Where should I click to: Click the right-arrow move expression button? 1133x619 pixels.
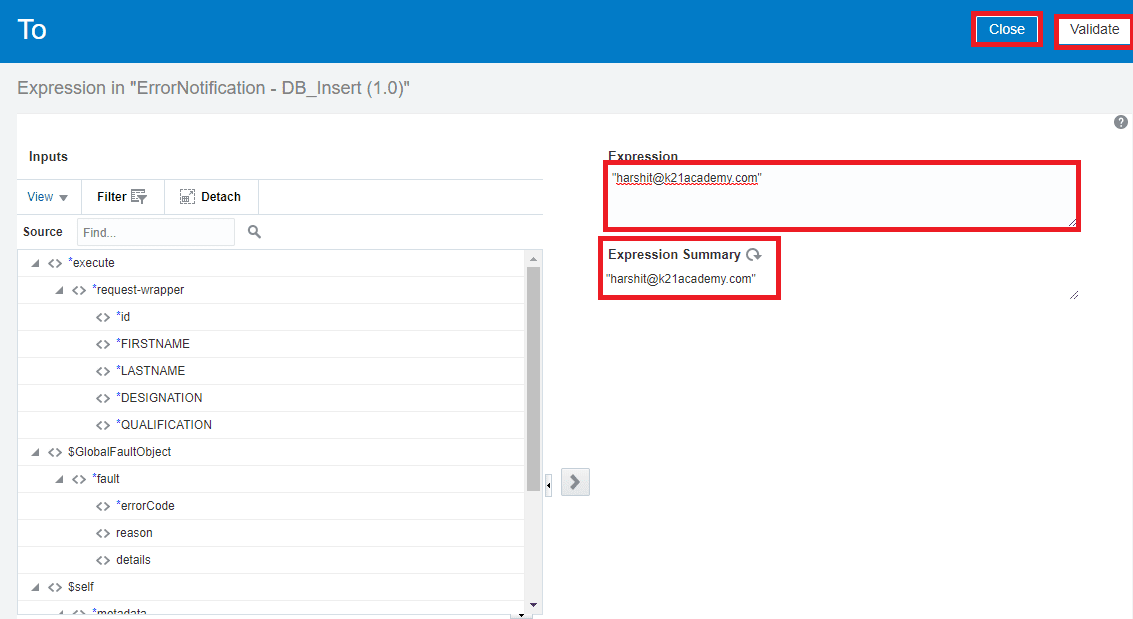(574, 481)
